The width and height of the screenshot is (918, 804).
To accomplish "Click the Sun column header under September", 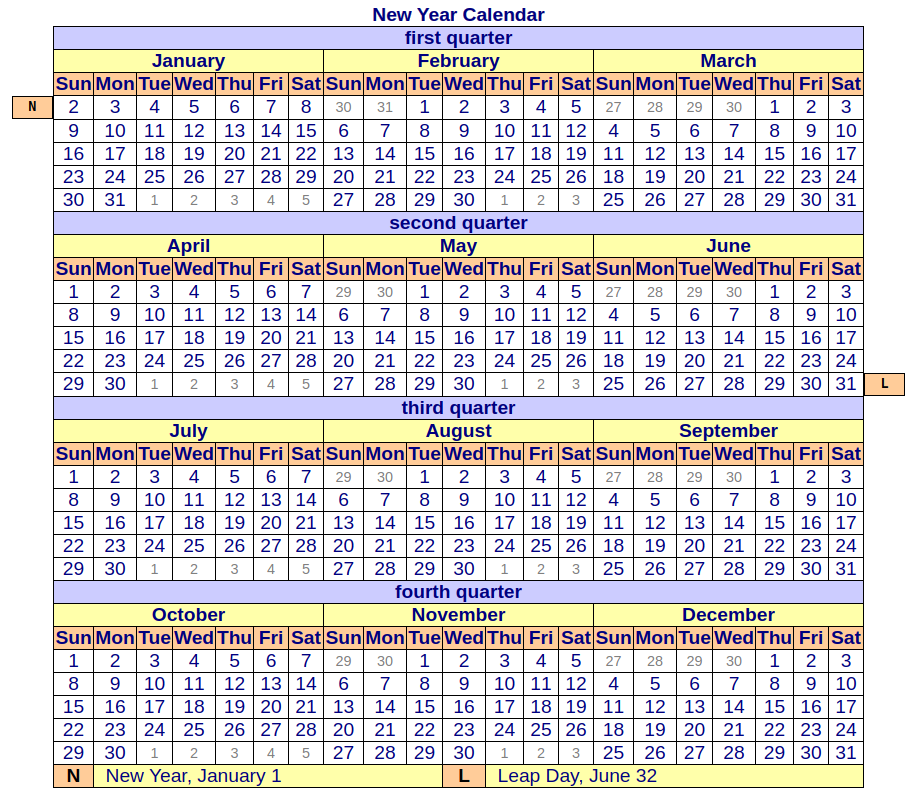I will [x=614, y=454].
